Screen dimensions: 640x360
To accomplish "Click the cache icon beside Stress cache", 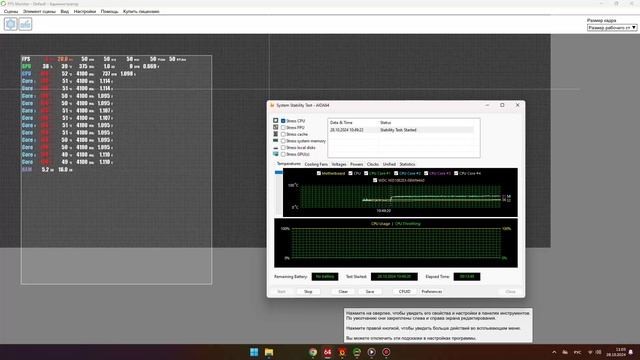I will 276,134.
